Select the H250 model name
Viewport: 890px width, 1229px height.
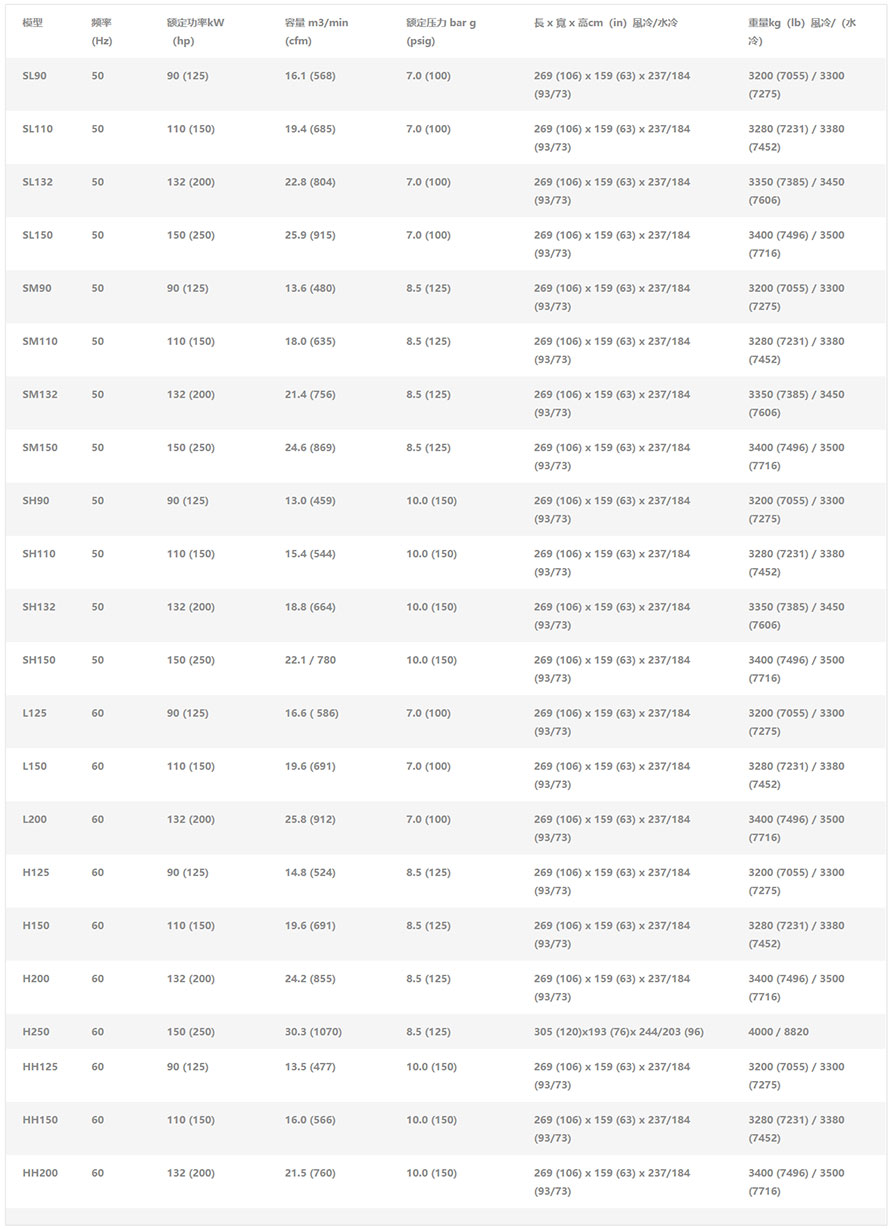36,1032
